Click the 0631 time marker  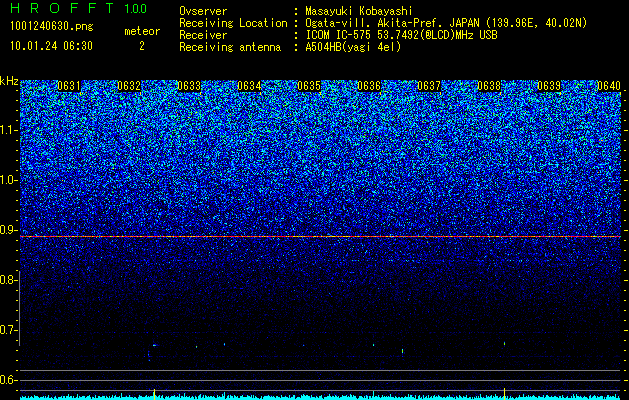[x=69, y=86]
